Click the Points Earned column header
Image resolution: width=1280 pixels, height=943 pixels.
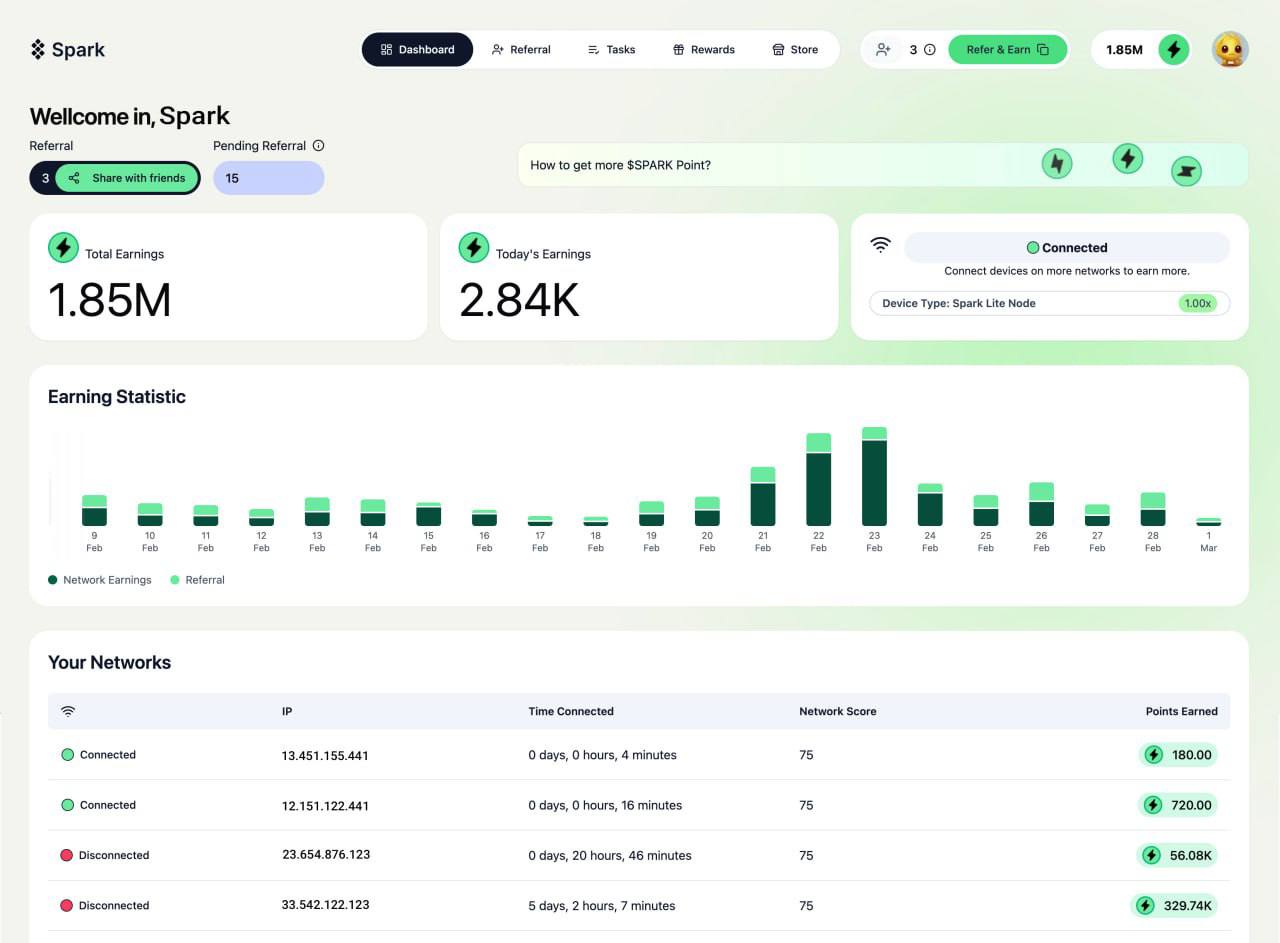coord(1182,711)
